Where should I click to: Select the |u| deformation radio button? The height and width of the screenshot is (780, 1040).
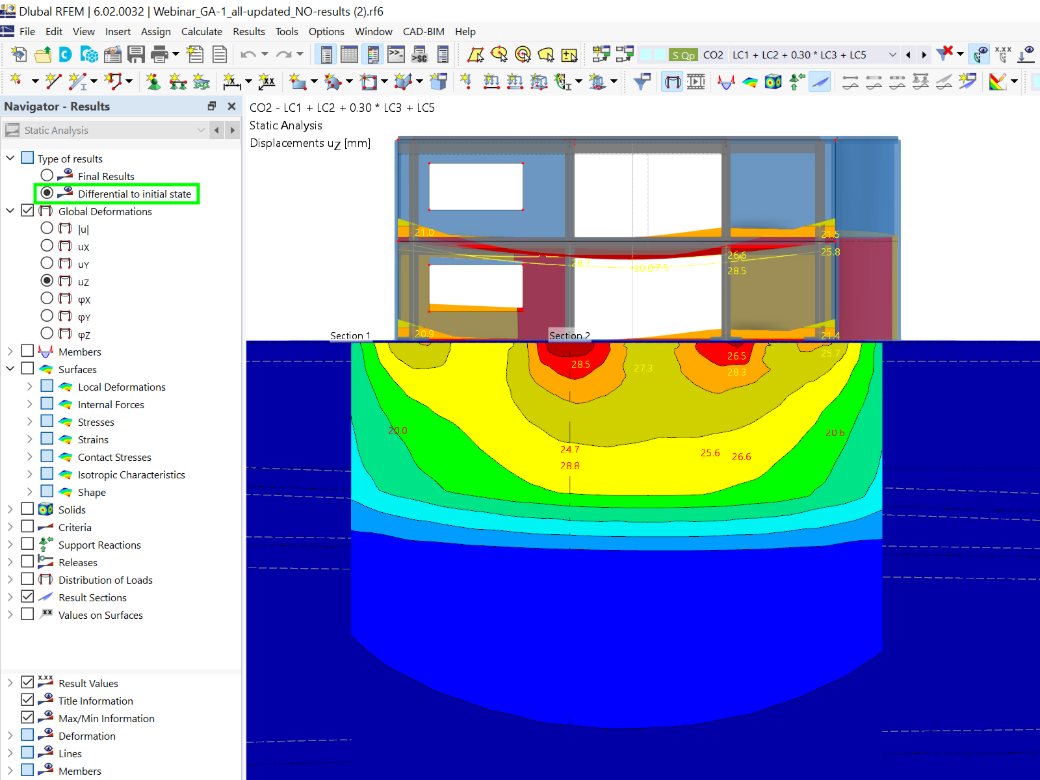point(46,228)
